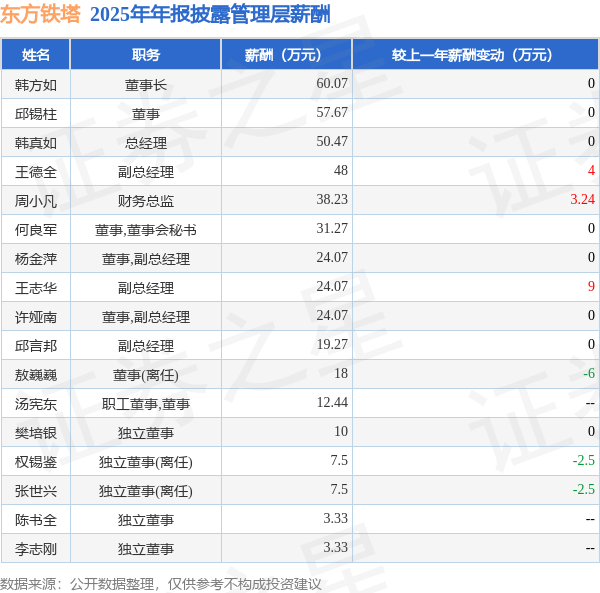The image size is (600, 593).
Task: Click the 较上一年薪酬变动（万元）column header
Action: (476, 55)
